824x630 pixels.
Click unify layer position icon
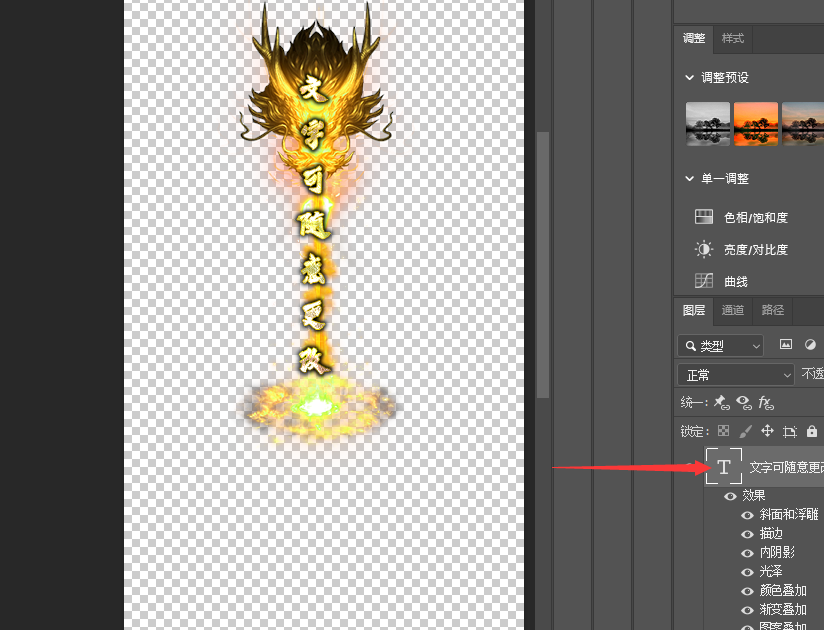pos(721,403)
